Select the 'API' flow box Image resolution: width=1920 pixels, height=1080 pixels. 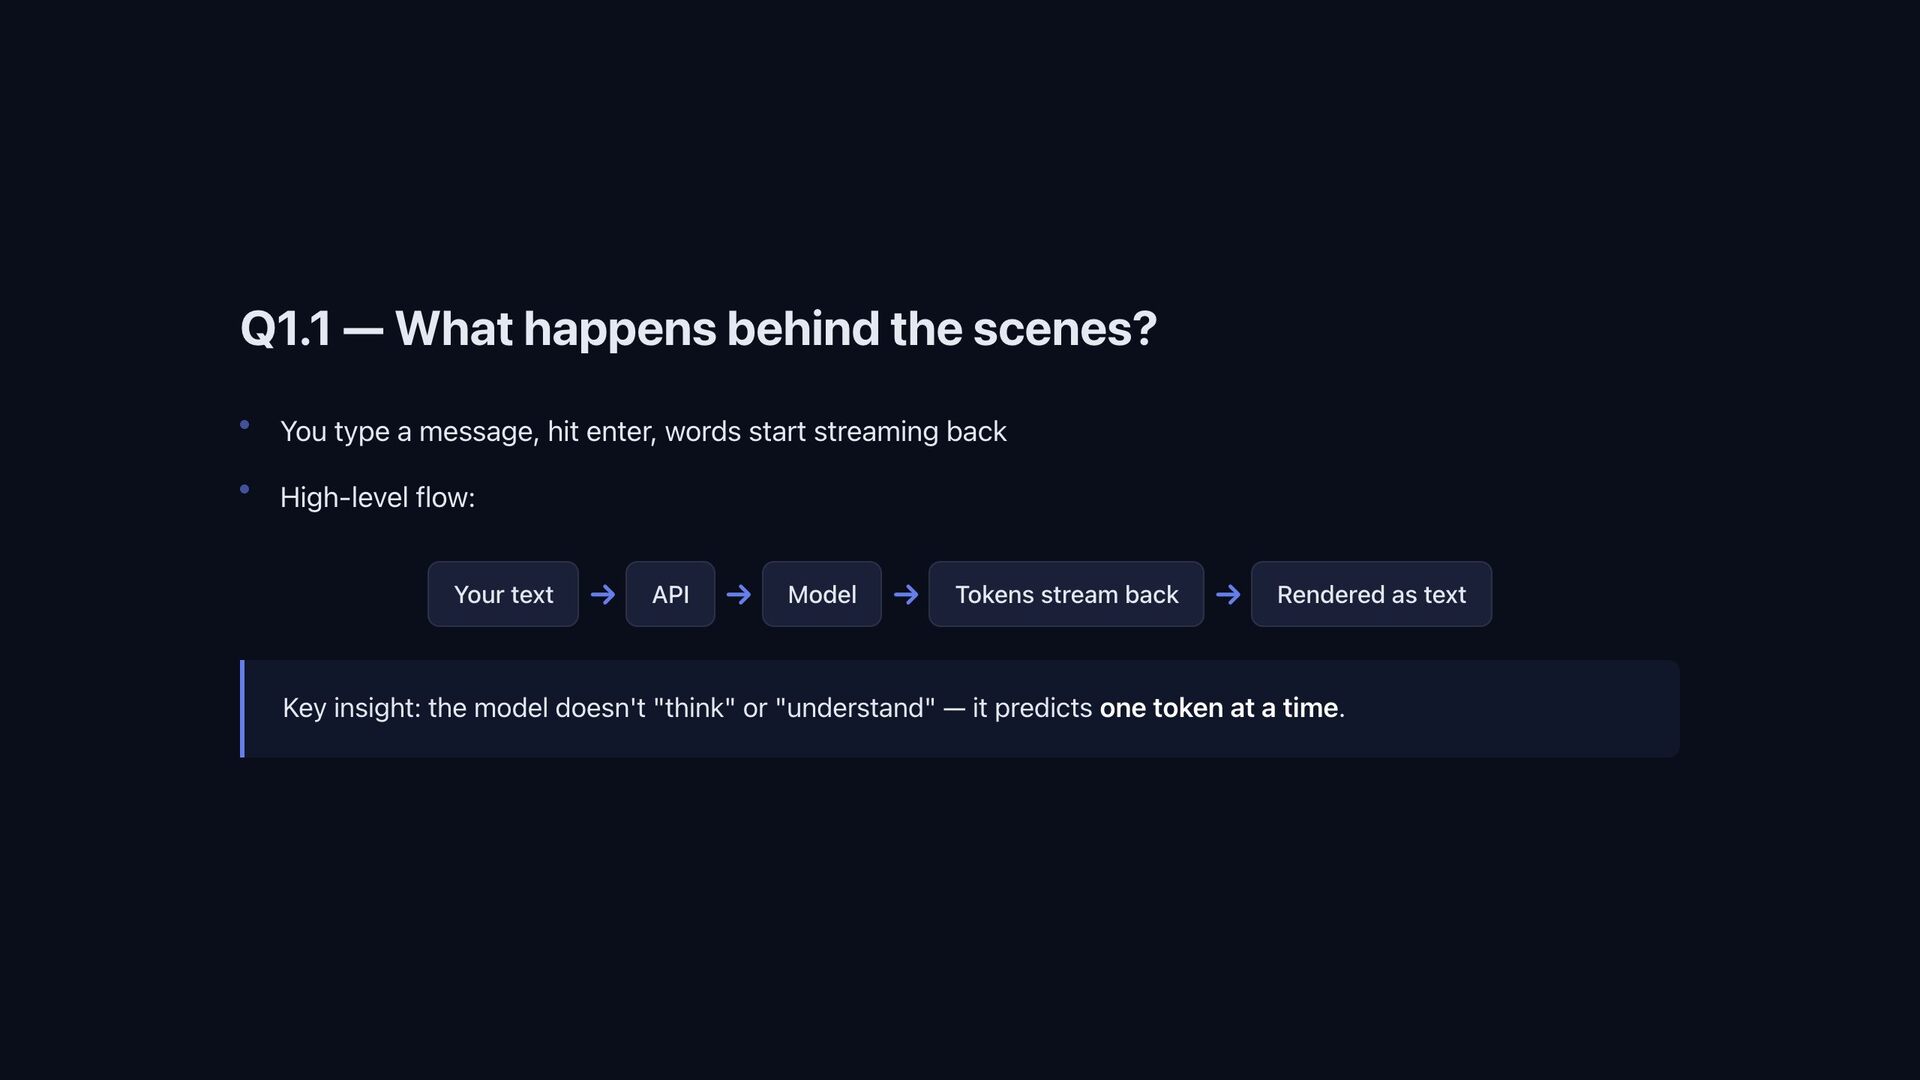(670, 595)
